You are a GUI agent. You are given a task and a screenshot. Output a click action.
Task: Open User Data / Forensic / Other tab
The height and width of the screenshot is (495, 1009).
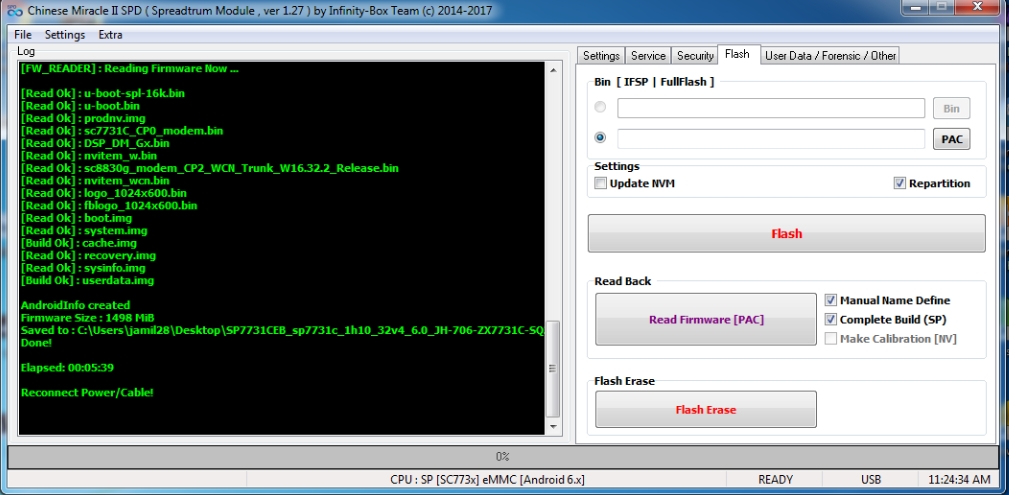[x=830, y=56]
